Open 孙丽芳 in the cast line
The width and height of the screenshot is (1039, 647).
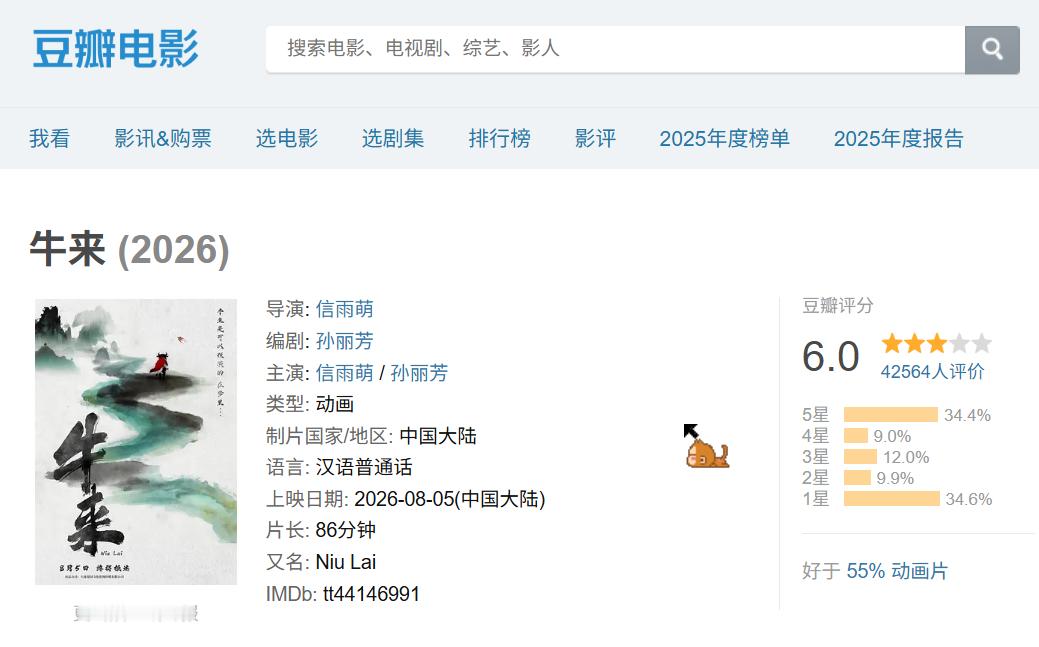[x=419, y=373]
